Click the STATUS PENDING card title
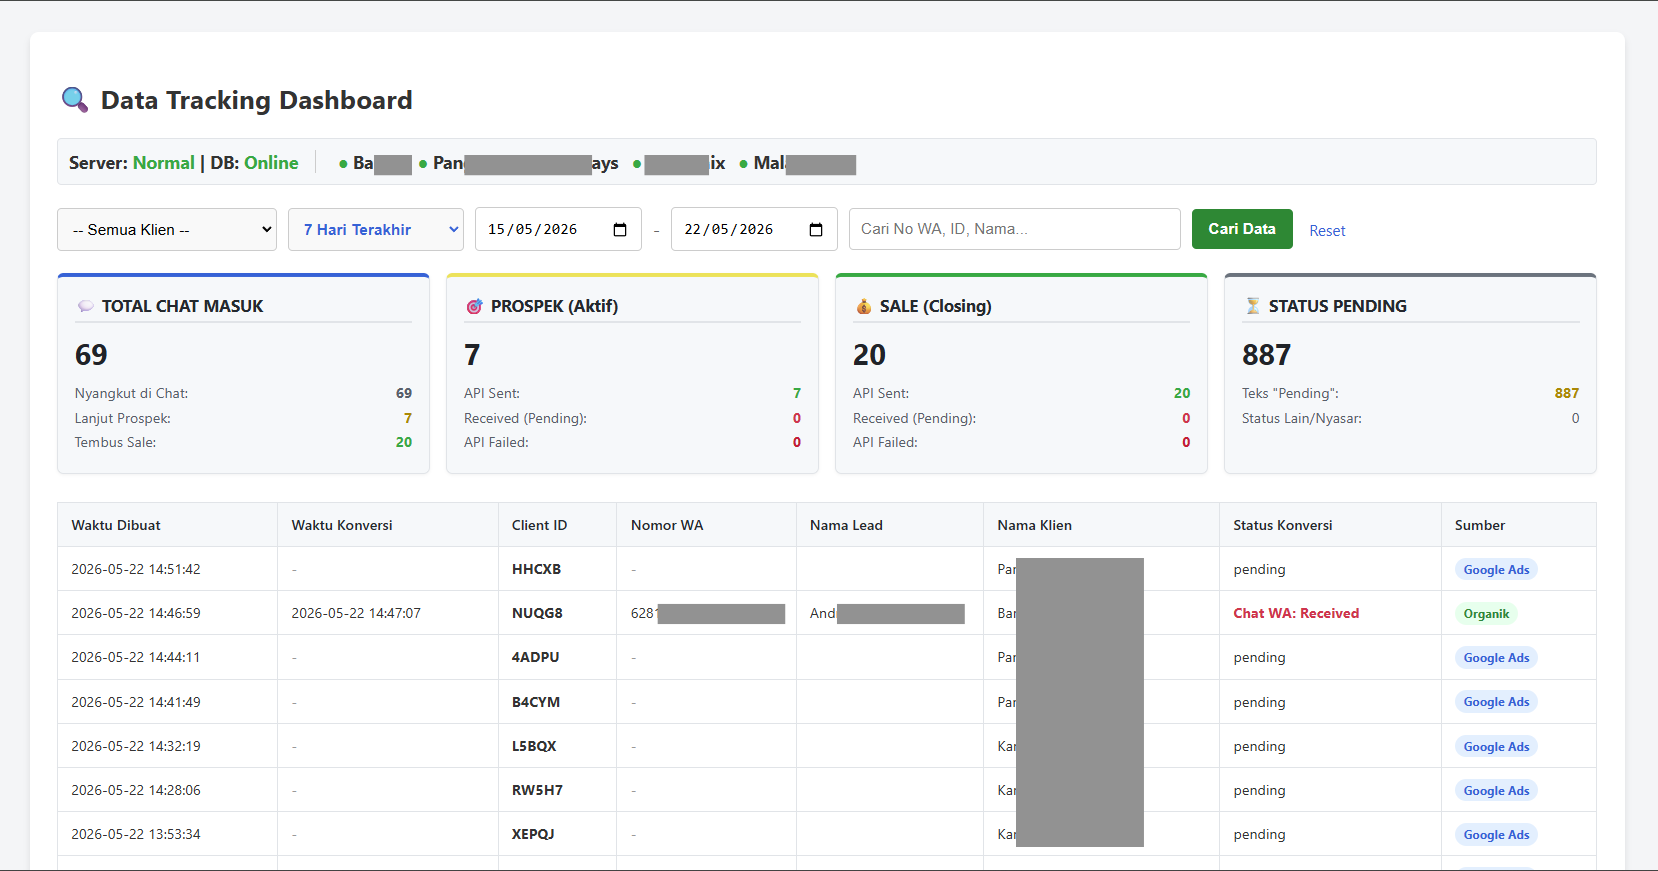This screenshot has width=1658, height=871. (x=1337, y=306)
